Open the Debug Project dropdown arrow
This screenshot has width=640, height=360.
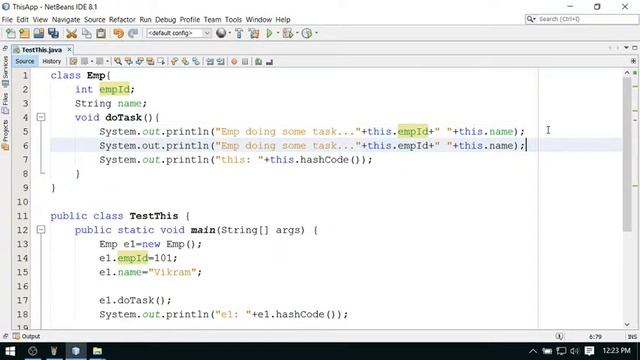point(297,33)
